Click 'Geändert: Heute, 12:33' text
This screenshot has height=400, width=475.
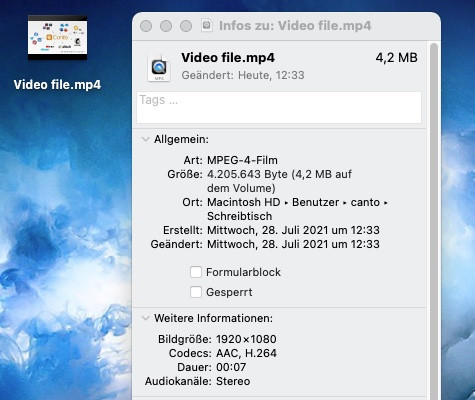click(243, 75)
